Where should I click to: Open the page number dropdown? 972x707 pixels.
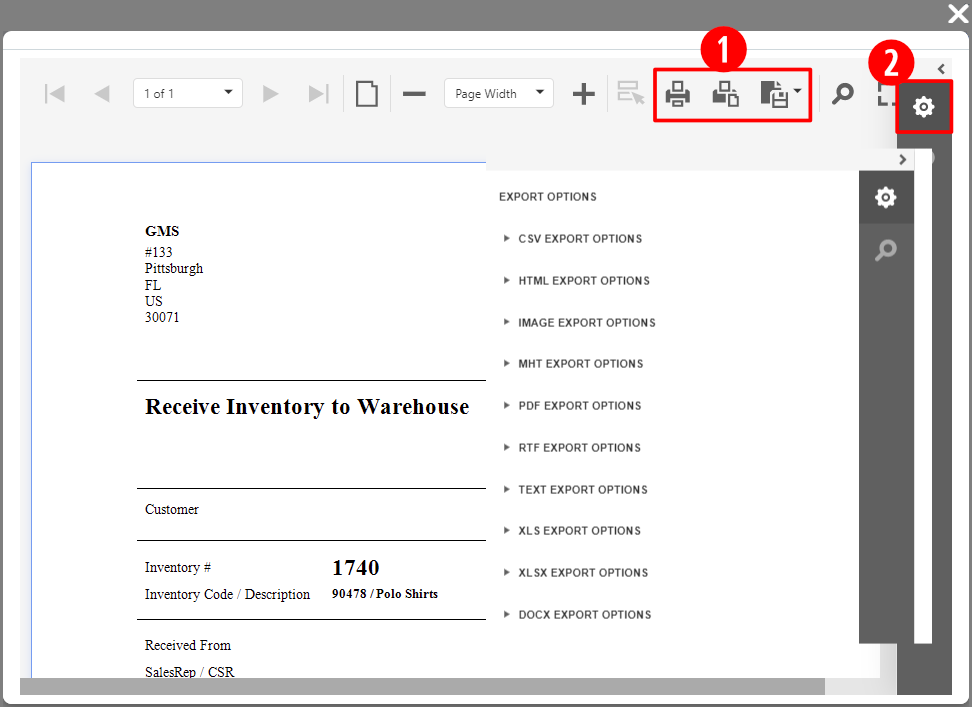coord(188,93)
